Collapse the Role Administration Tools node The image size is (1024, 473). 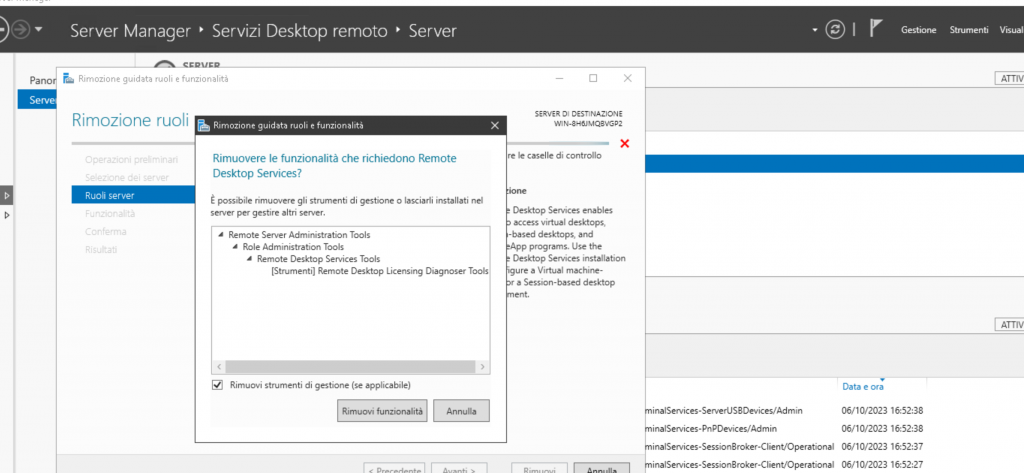(234, 246)
